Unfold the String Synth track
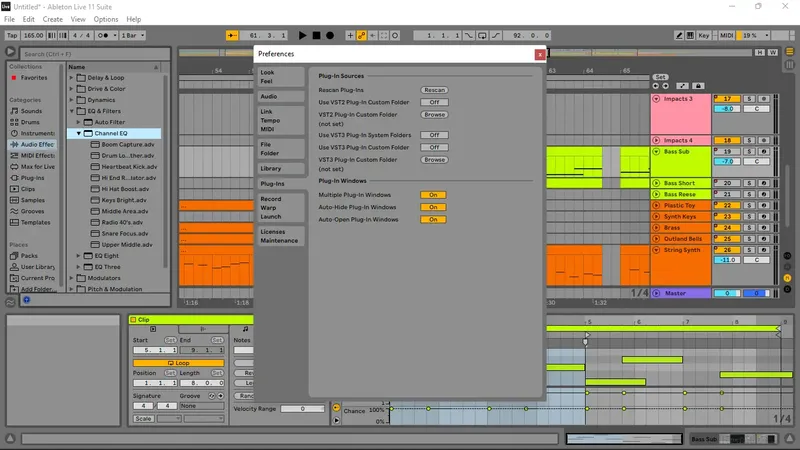The width and height of the screenshot is (800, 450). (x=656, y=250)
